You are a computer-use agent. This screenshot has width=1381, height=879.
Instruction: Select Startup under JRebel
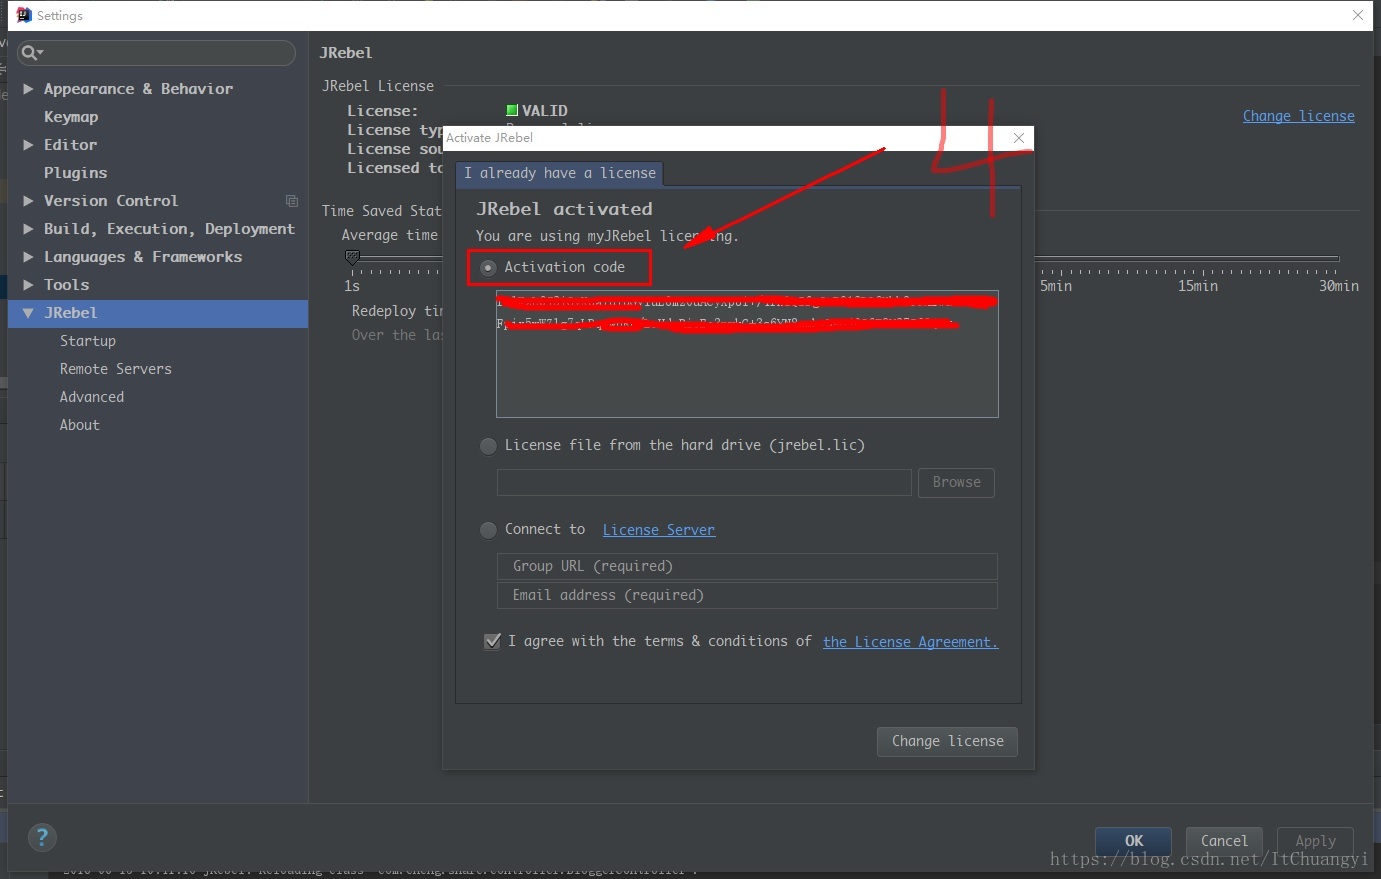click(88, 341)
